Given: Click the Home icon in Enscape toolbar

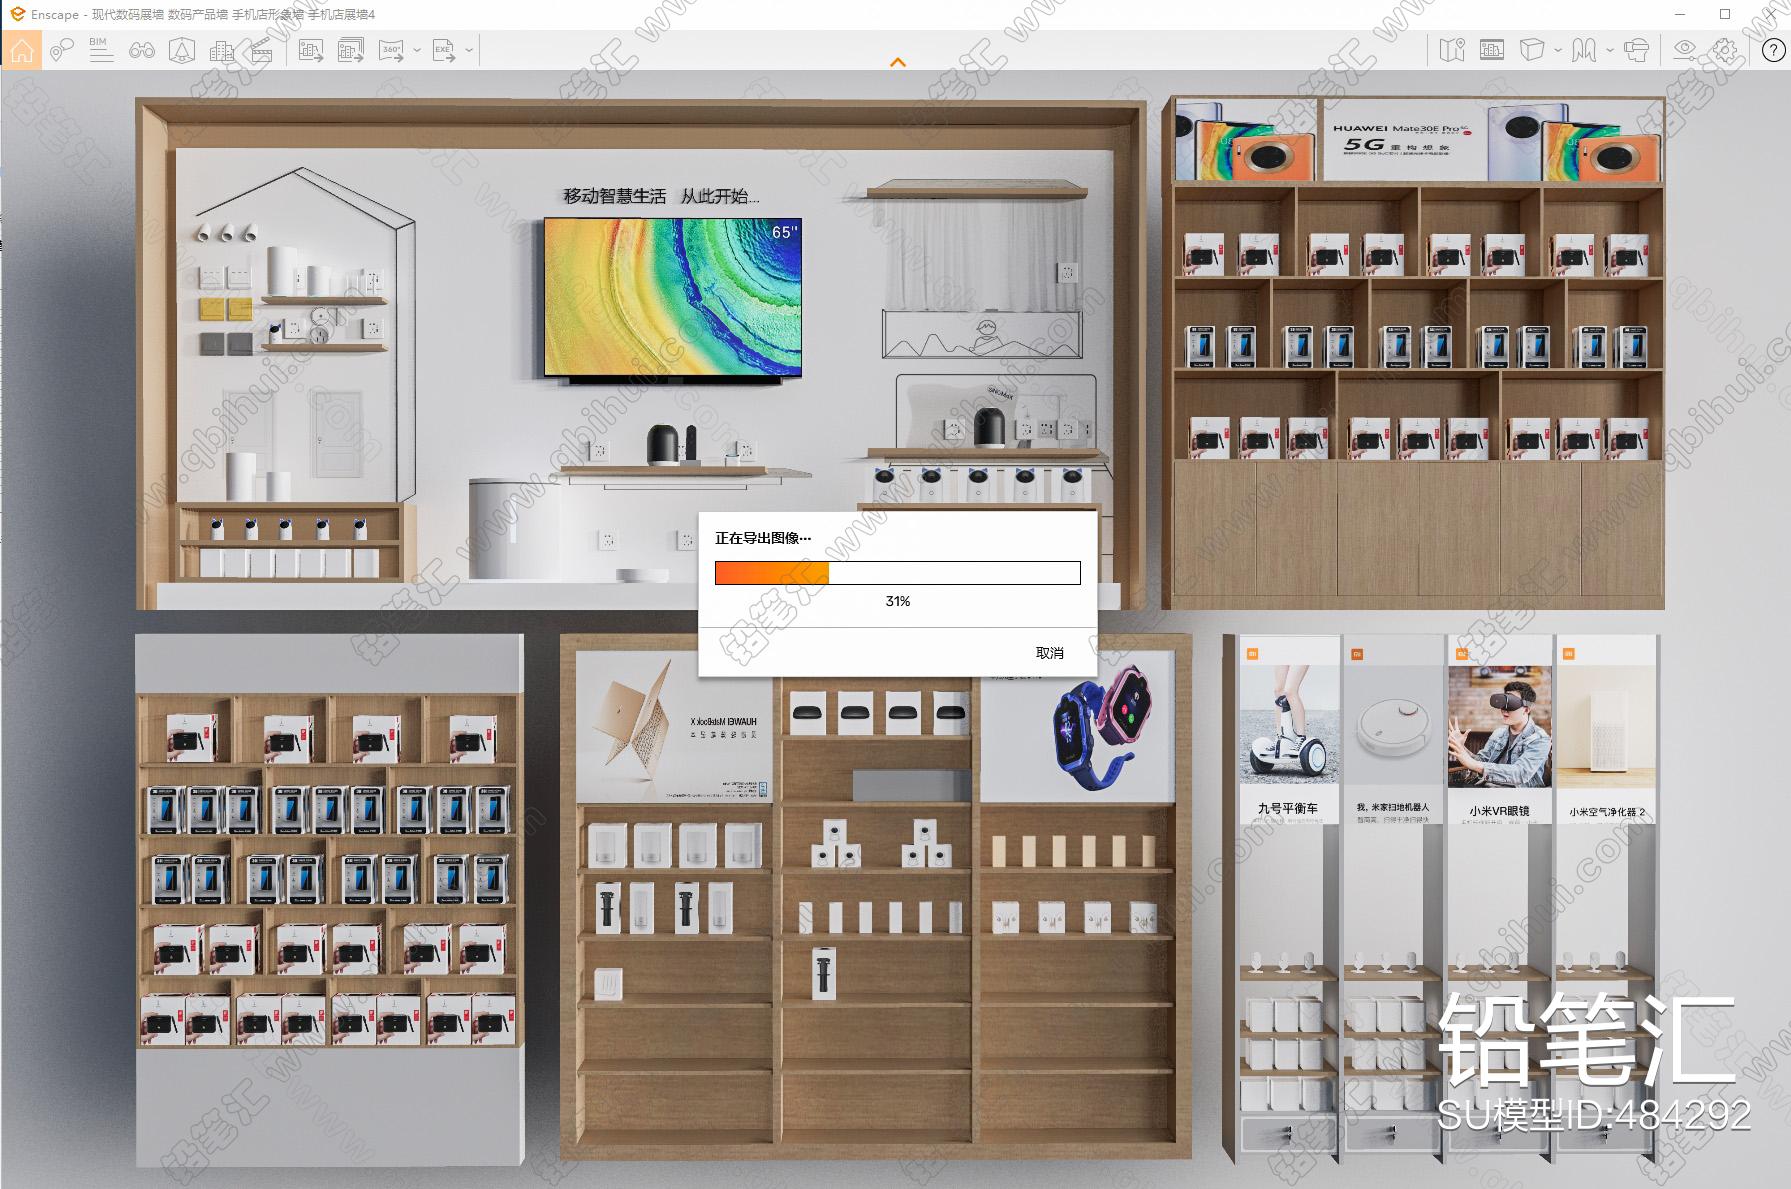Looking at the screenshot, I should [x=22, y=50].
